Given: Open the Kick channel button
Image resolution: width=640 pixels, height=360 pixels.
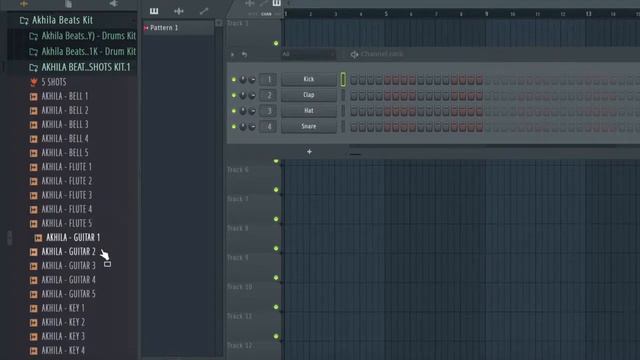Looking at the screenshot, I should 309,79.
